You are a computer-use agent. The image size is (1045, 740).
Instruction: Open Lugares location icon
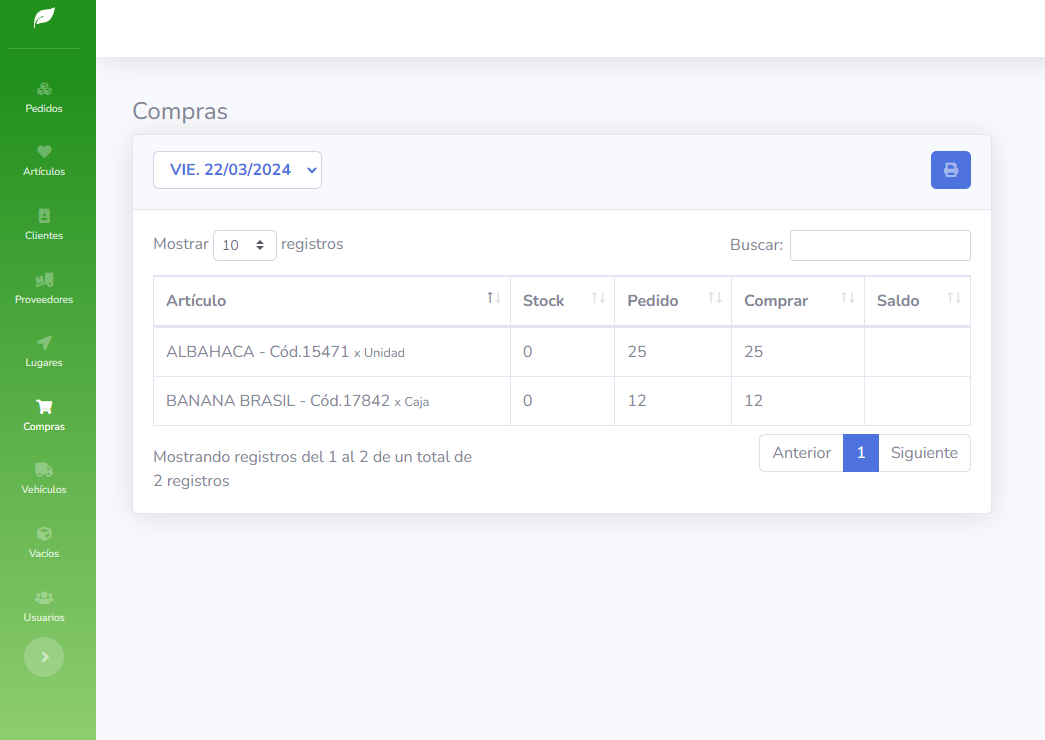[x=44, y=343]
